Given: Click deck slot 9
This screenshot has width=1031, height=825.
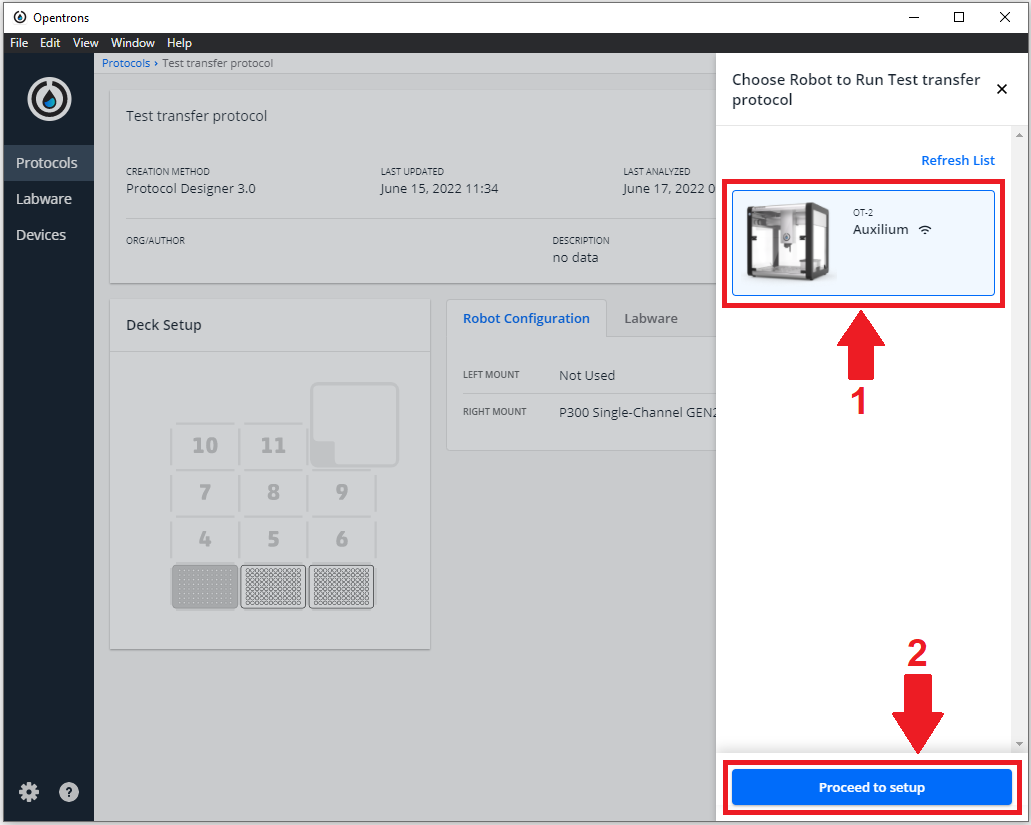Looking at the screenshot, I should (x=341, y=492).
